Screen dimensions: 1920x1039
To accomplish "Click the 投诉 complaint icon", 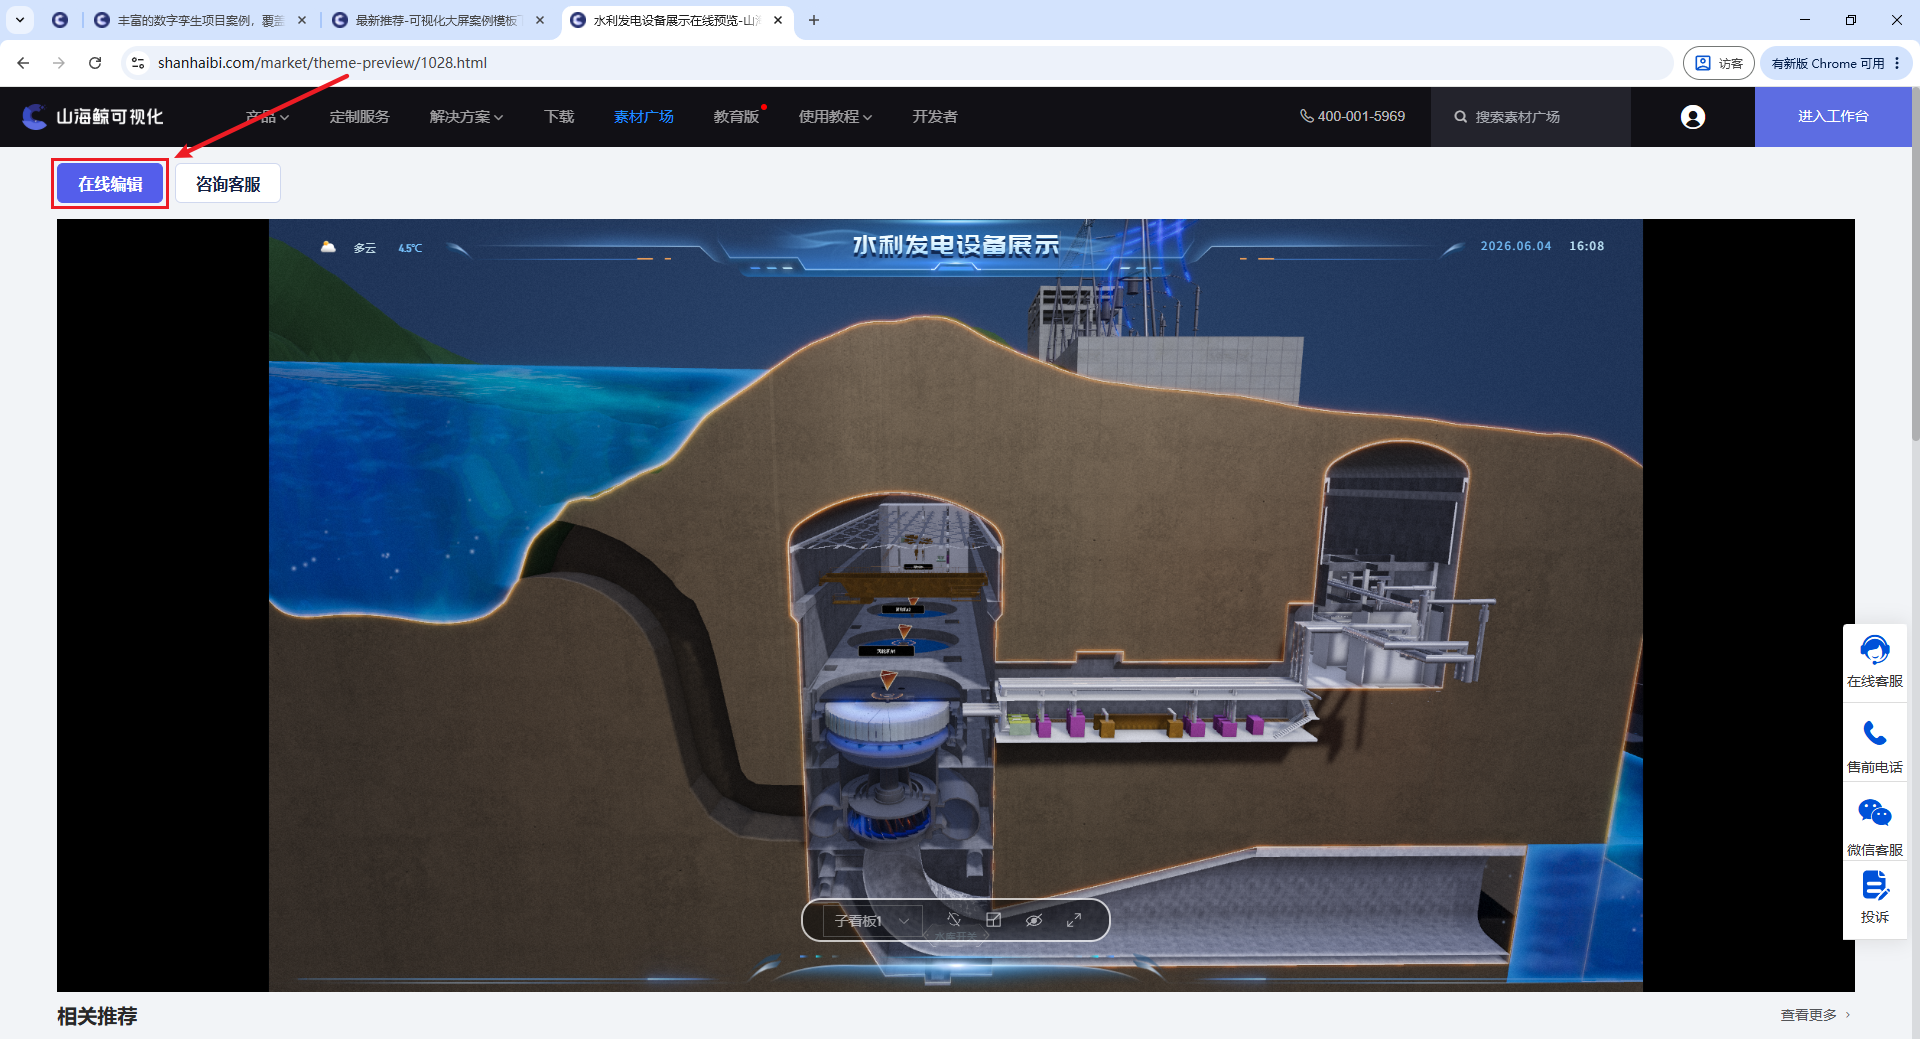I will point(1875,886).
